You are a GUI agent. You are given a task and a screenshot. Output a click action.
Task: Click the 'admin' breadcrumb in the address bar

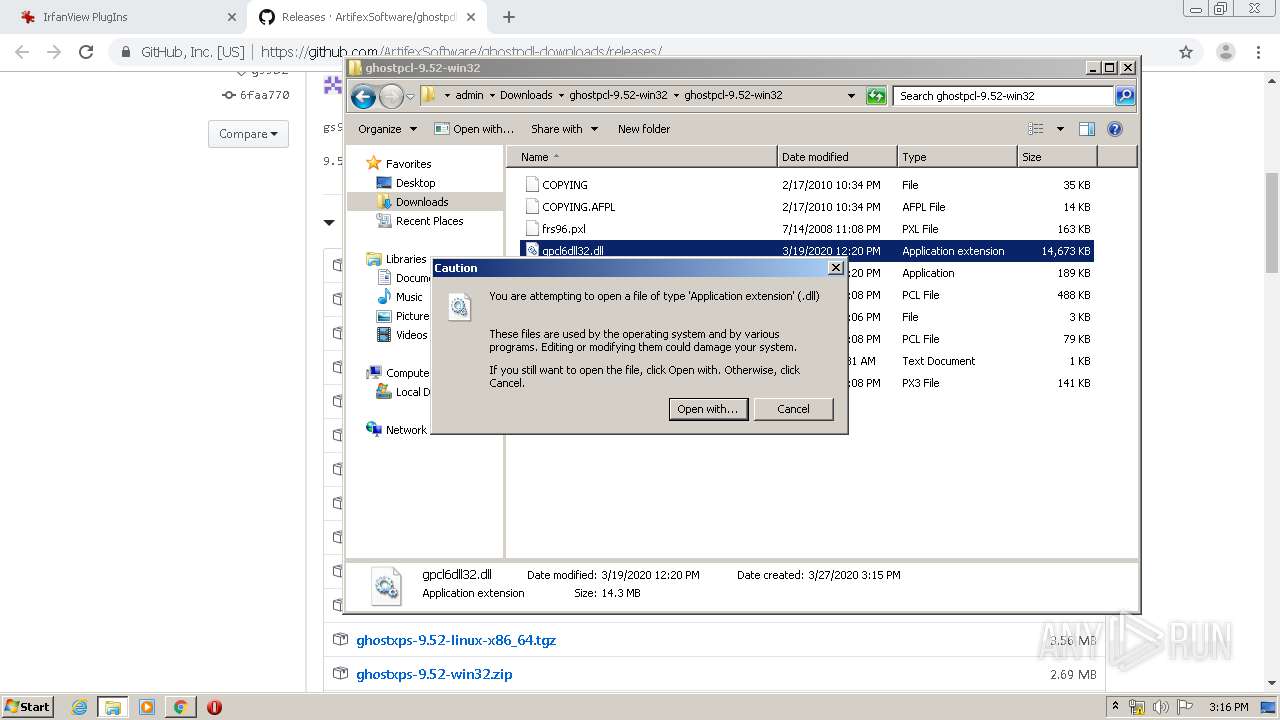click(x=469, y=96)
